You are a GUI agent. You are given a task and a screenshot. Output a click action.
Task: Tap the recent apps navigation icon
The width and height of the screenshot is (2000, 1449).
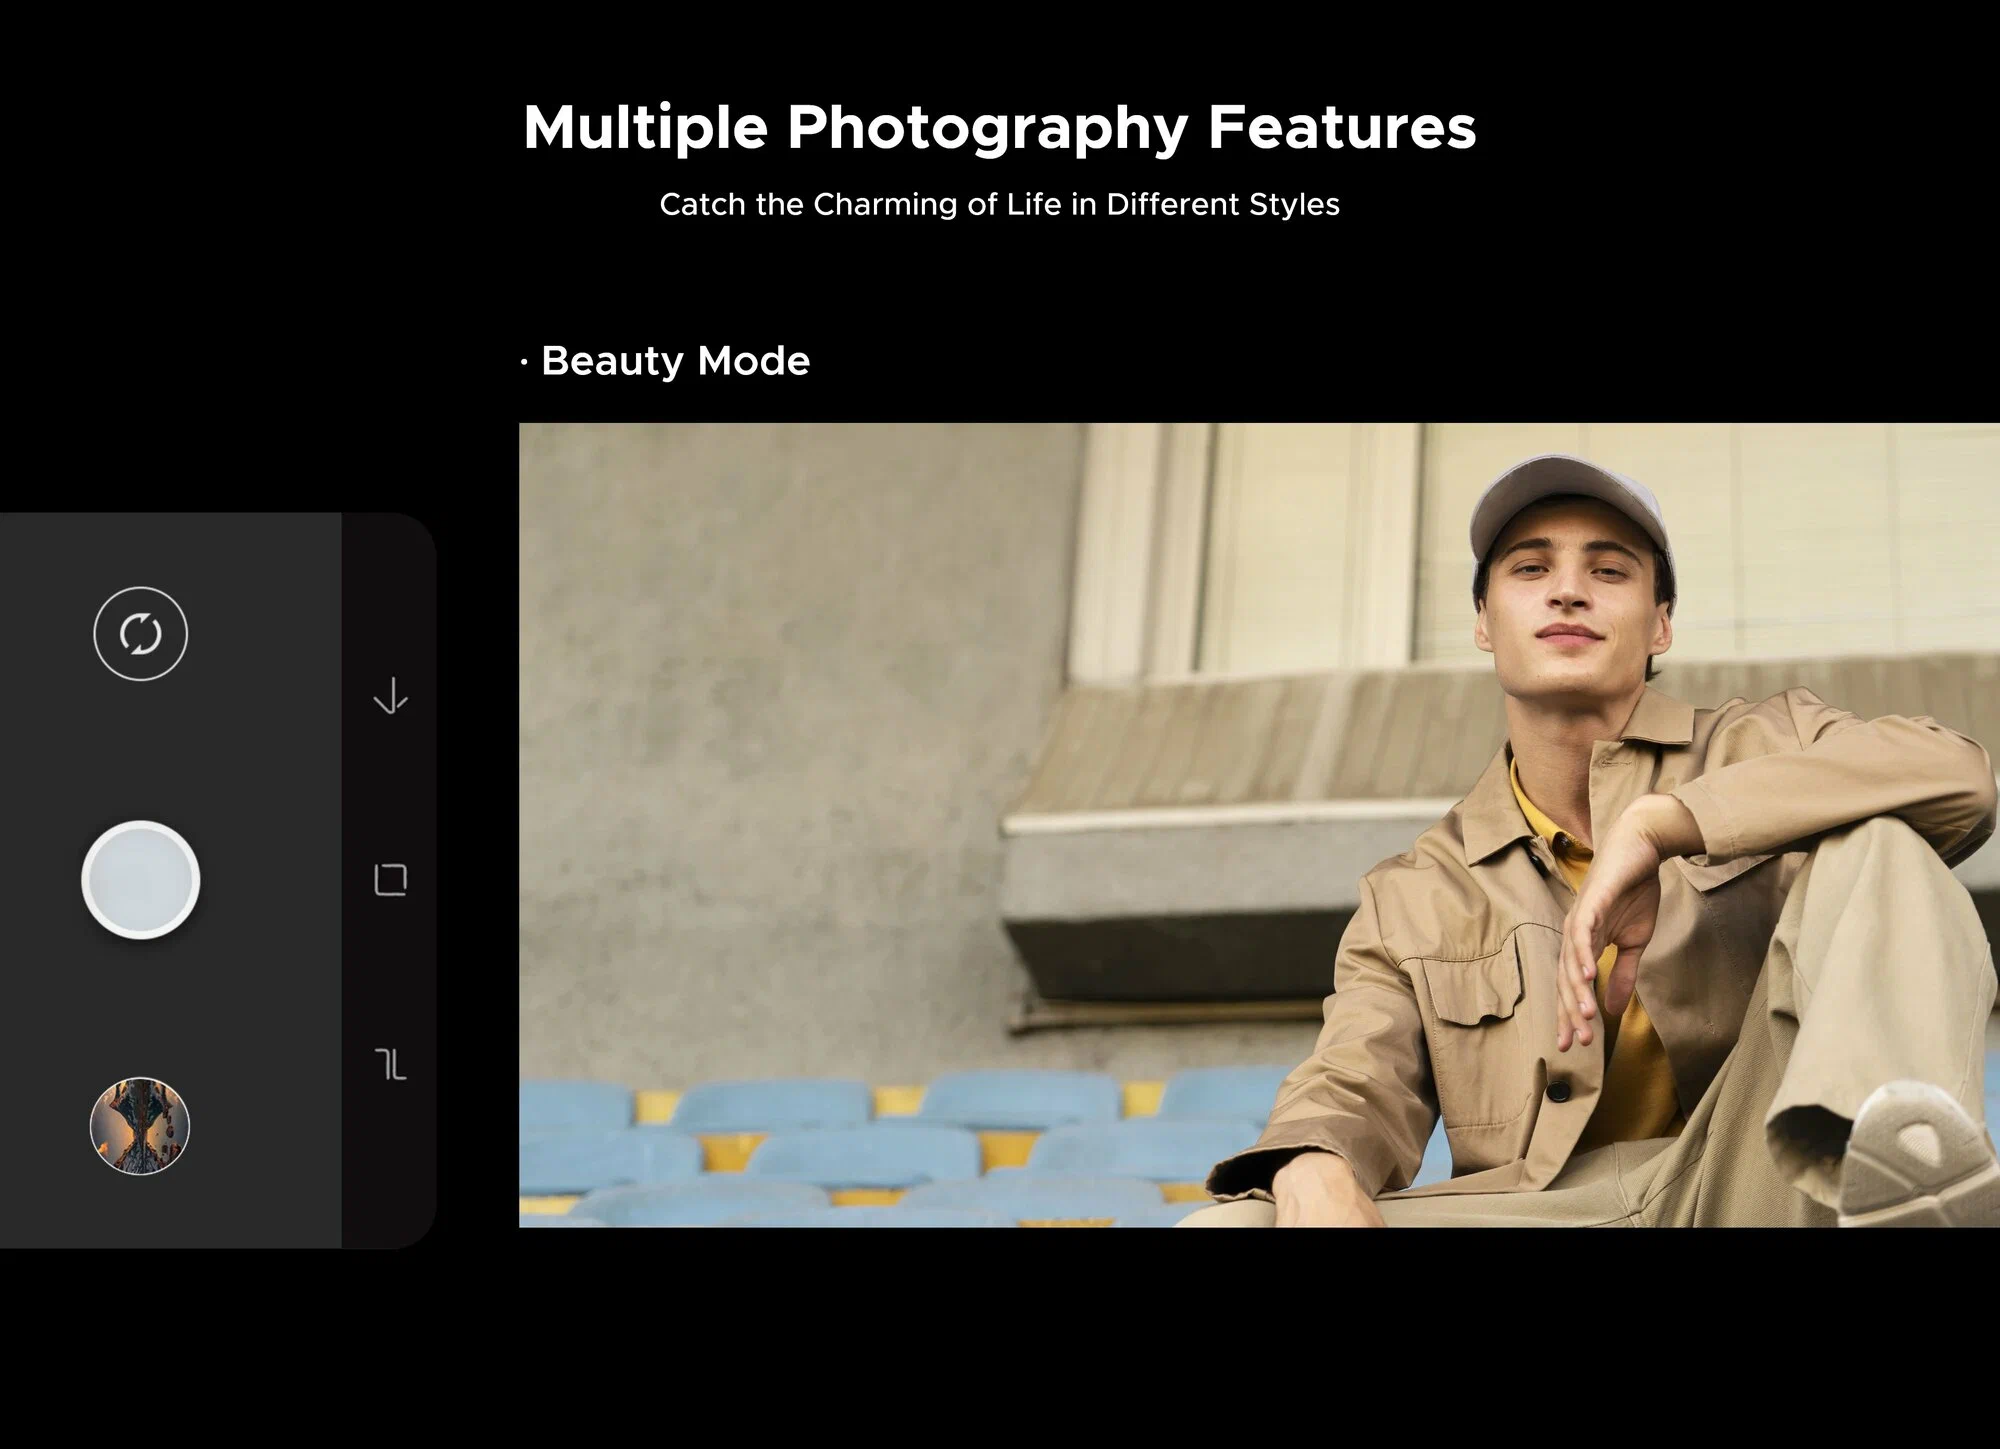(390, 1065)
